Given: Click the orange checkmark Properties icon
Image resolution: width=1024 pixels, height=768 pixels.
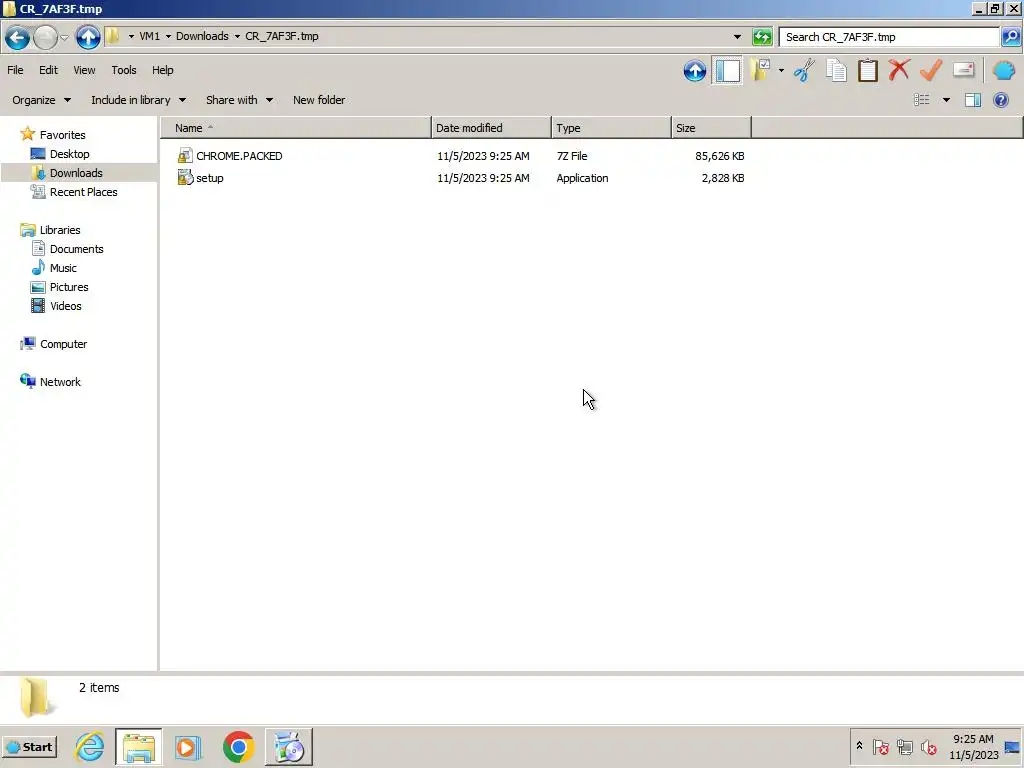Looking at the screenshot, I should [x=931, y=70].
